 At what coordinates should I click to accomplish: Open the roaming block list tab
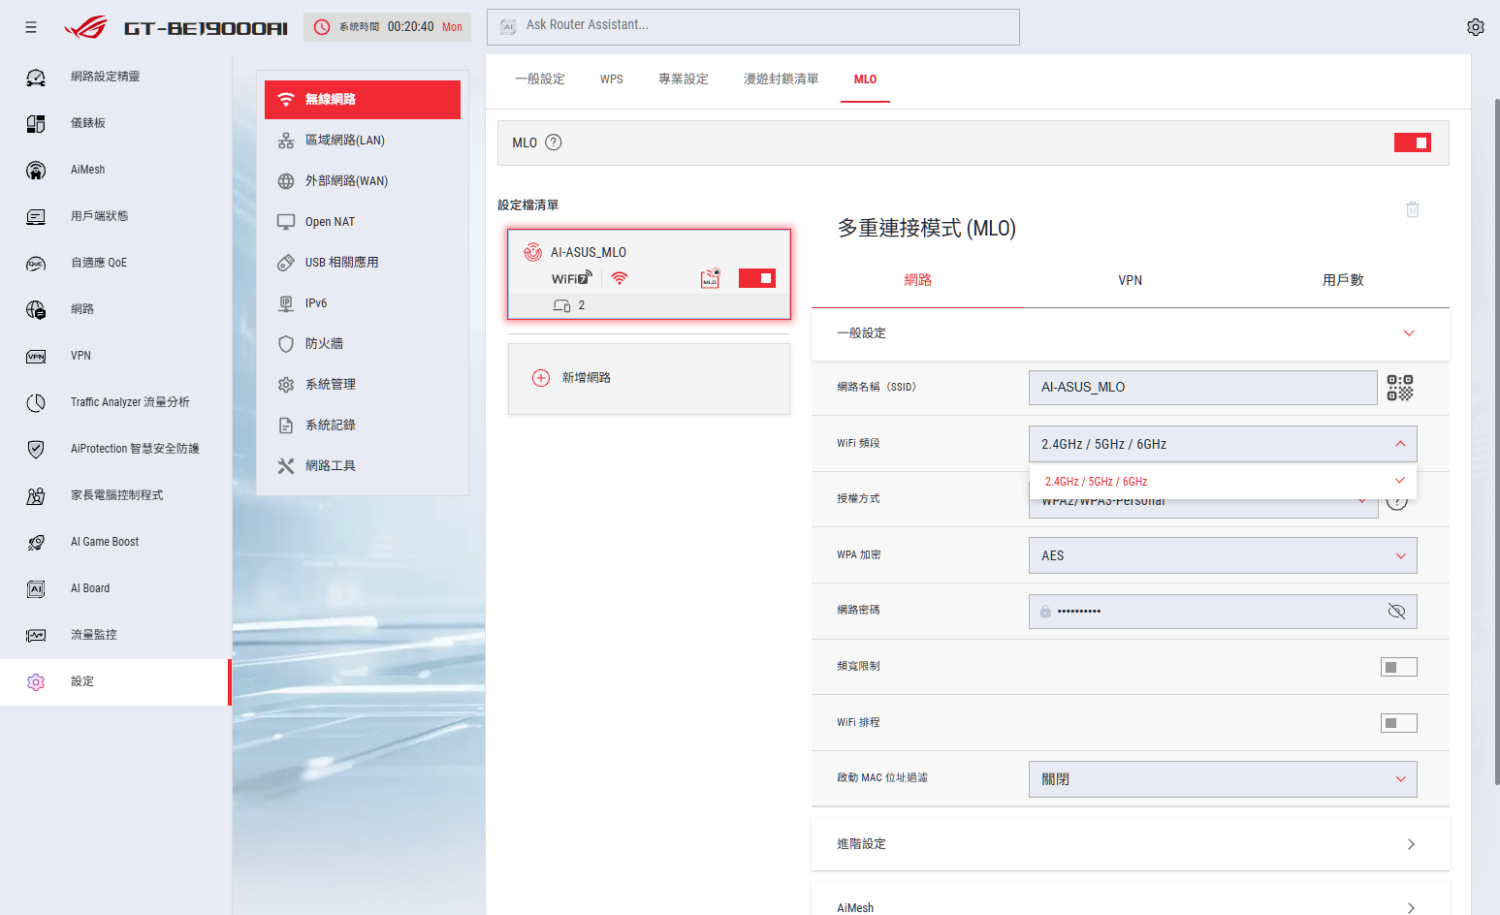pos(781,79)
